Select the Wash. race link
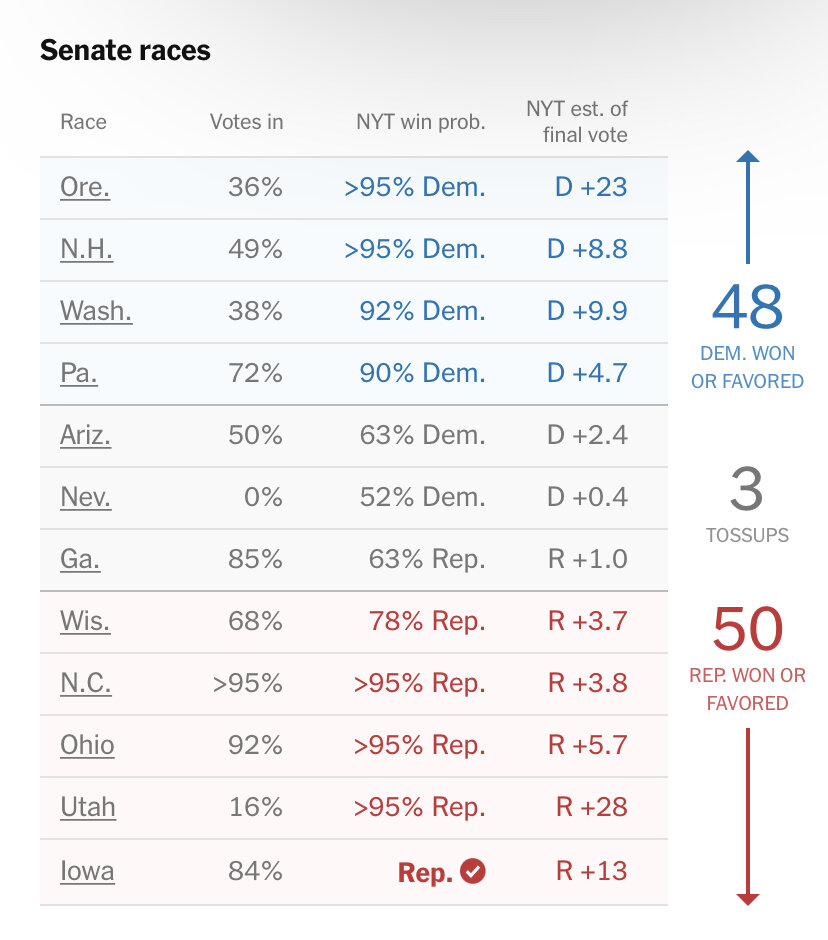 (96, 311)
